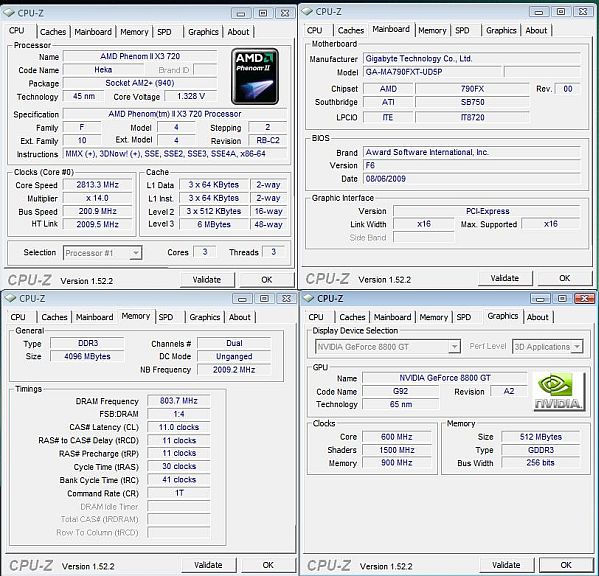Open Memory tab in the Graphics window
599x576 pixels.
tap(434, 317)
